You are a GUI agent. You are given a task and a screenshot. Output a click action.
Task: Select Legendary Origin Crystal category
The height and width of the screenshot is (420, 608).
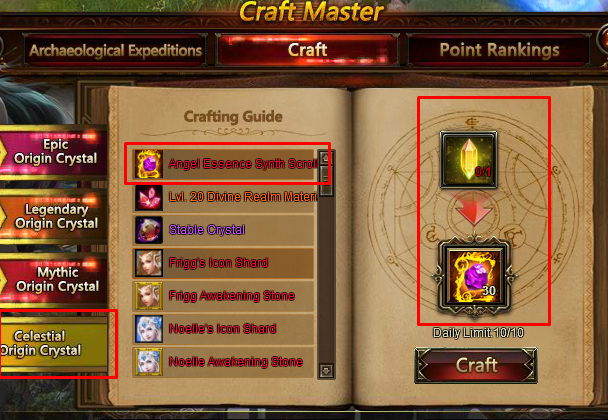[54, 216]
